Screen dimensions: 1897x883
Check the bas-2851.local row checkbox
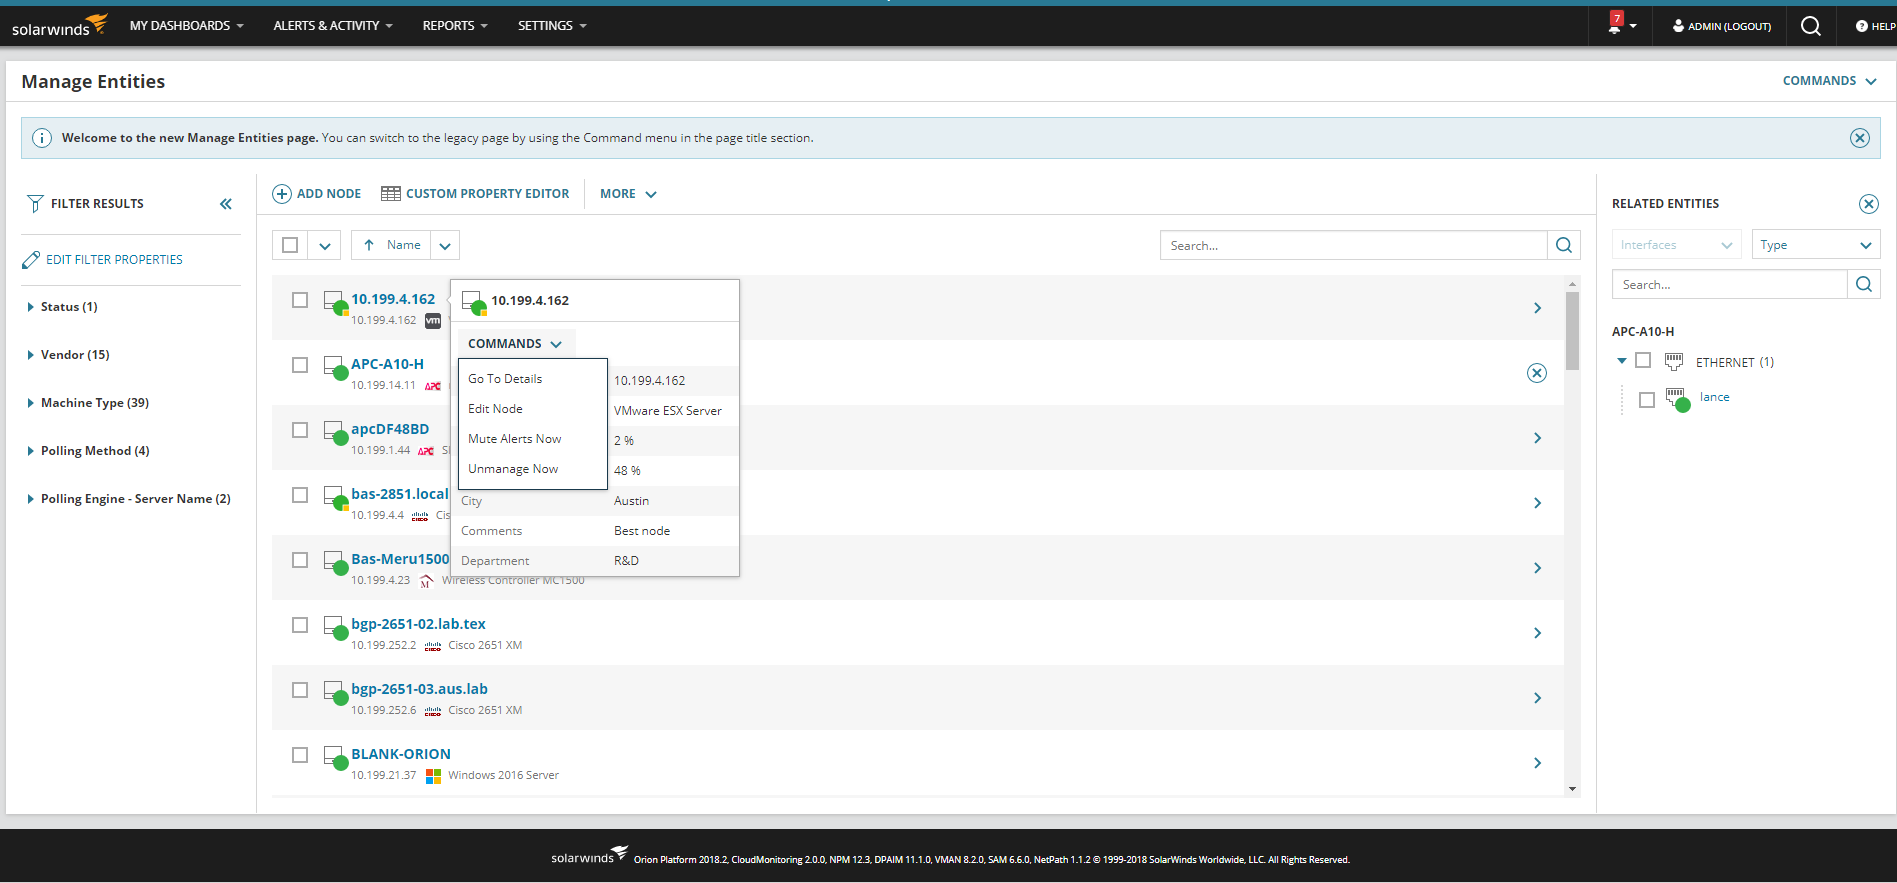point(300,495)
